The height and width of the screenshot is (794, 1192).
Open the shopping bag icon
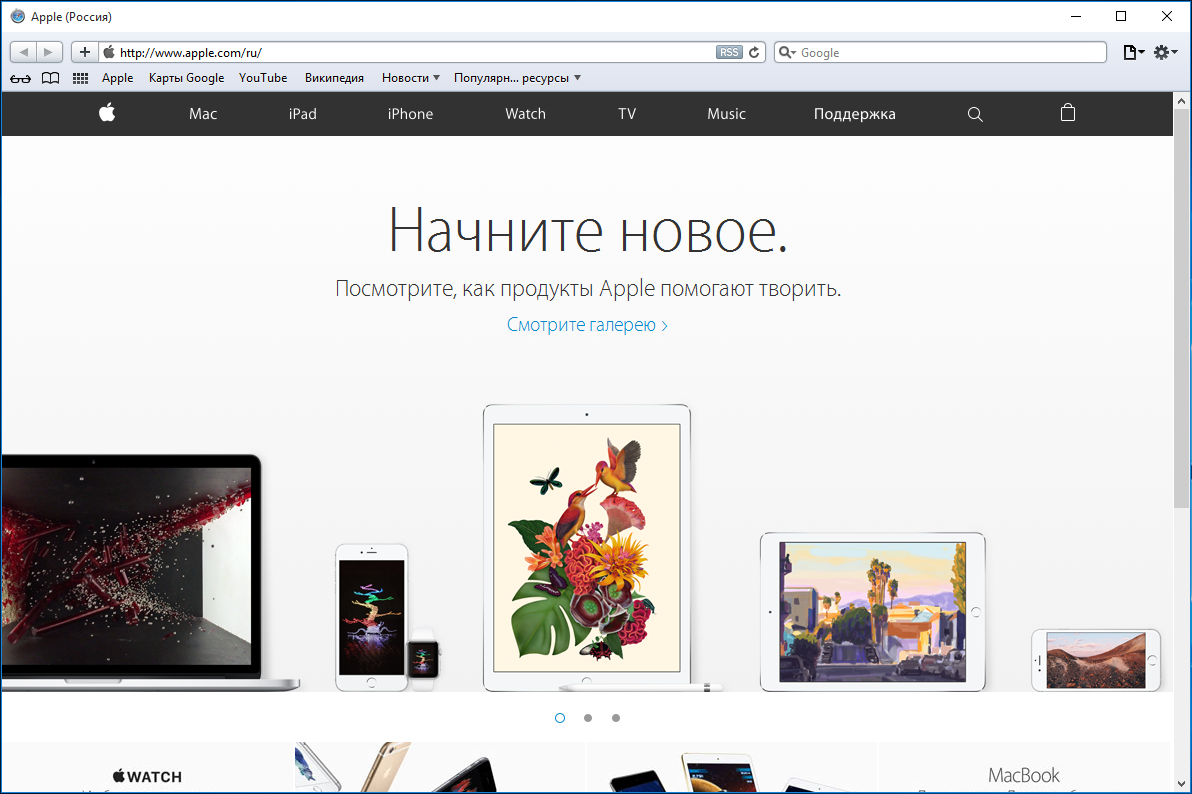point(1067,113)
